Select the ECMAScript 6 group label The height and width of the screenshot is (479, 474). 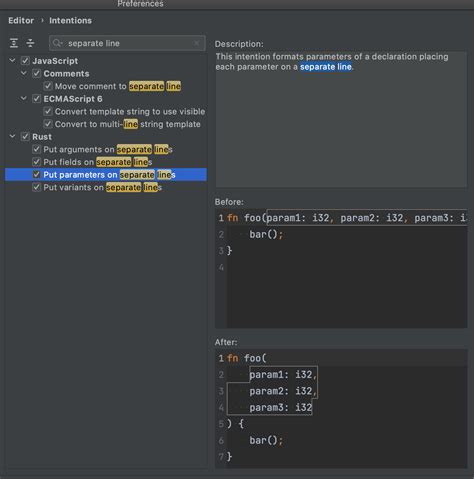73,99
